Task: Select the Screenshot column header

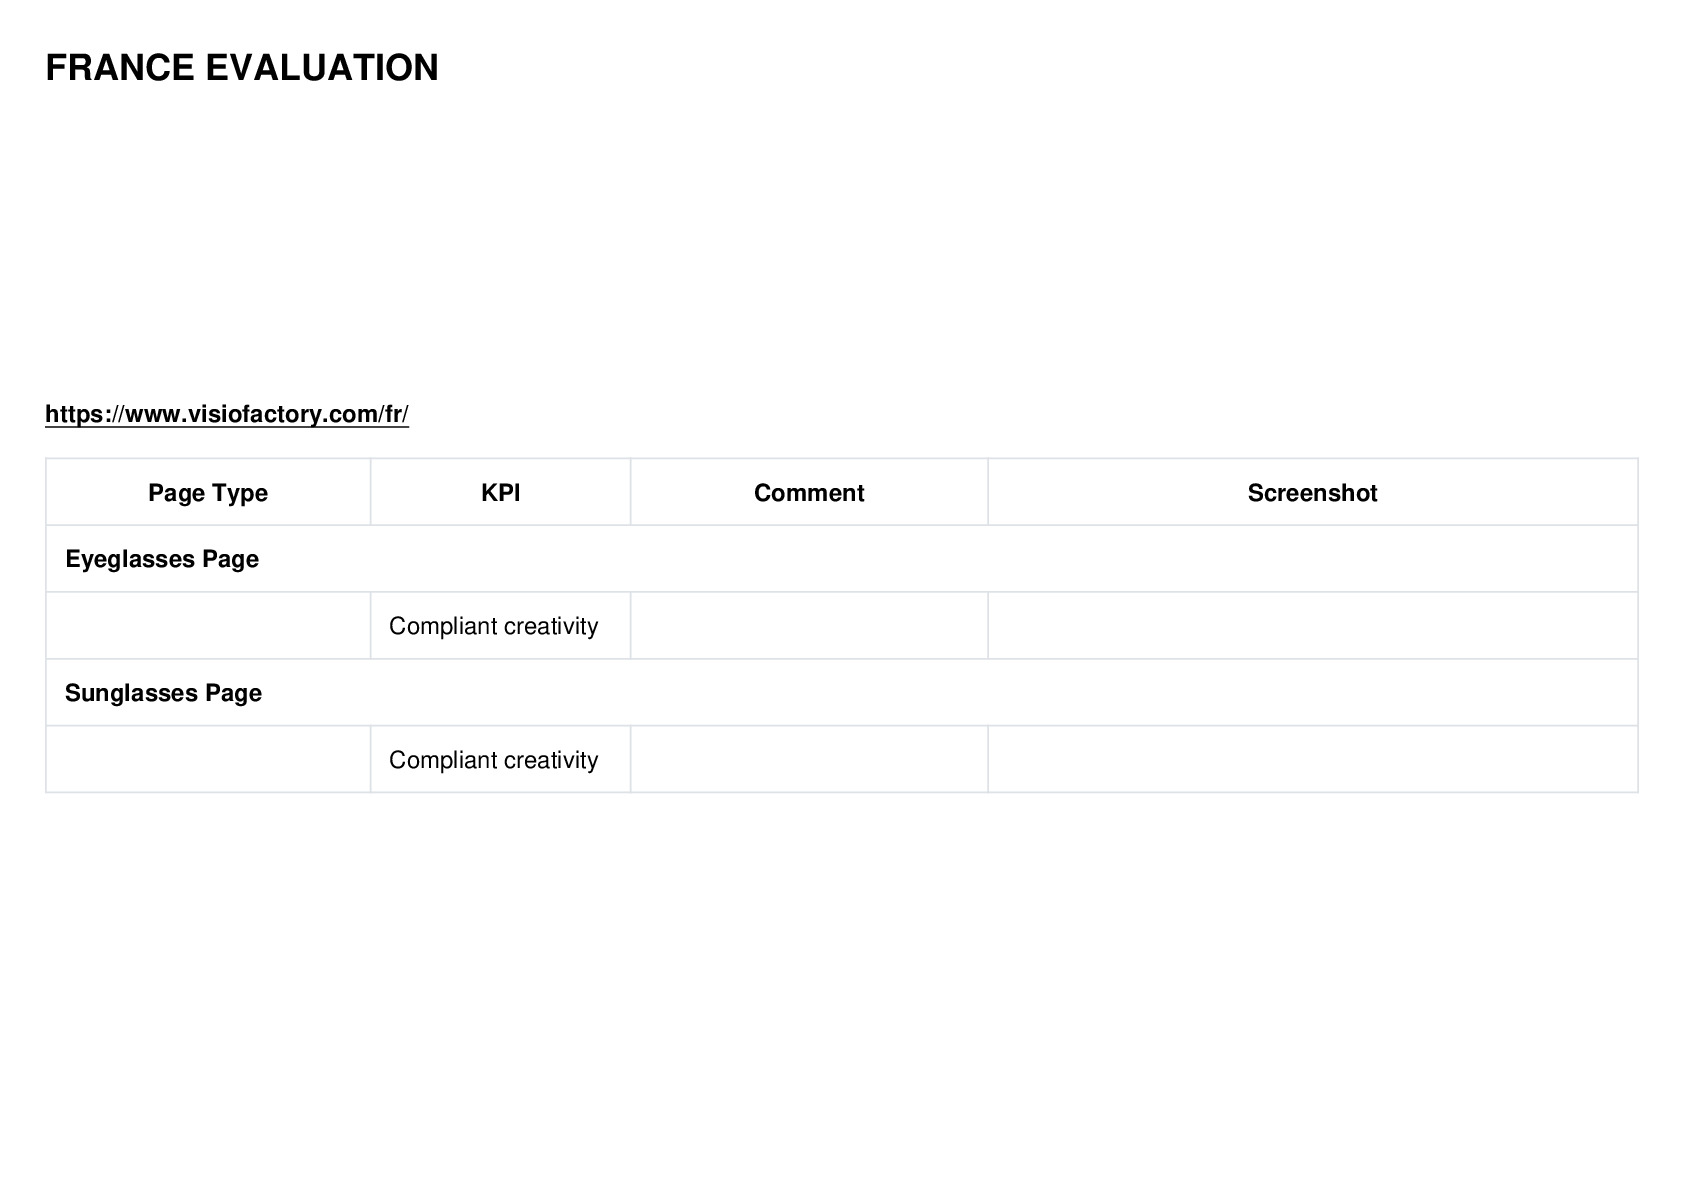Action: tap(1313, 492)
